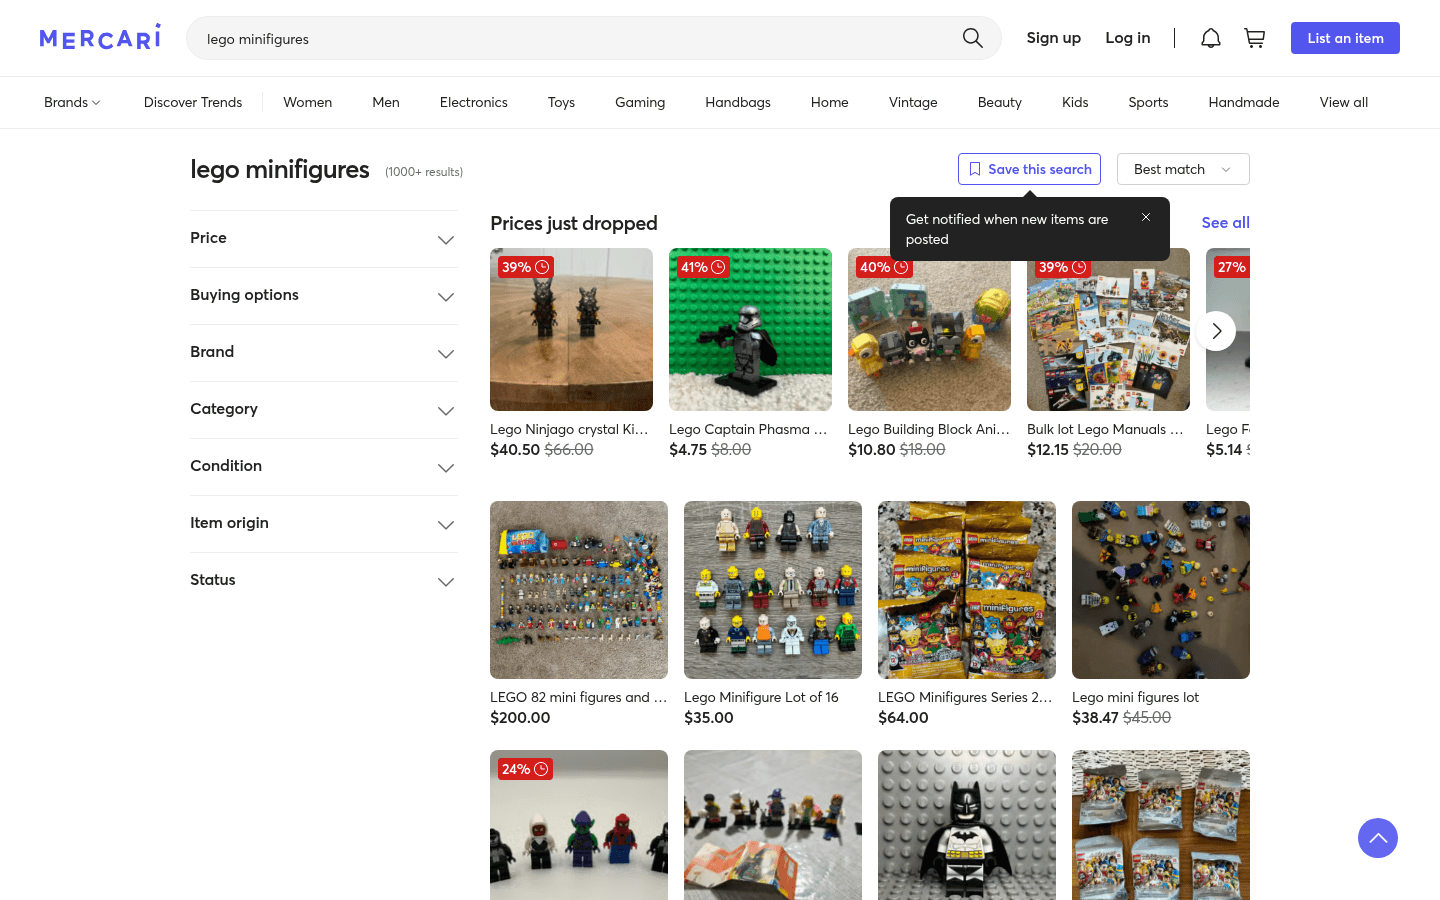Click the 40% discount badge on Building Block item
The image size is (1440, 900).
[884, 267]
